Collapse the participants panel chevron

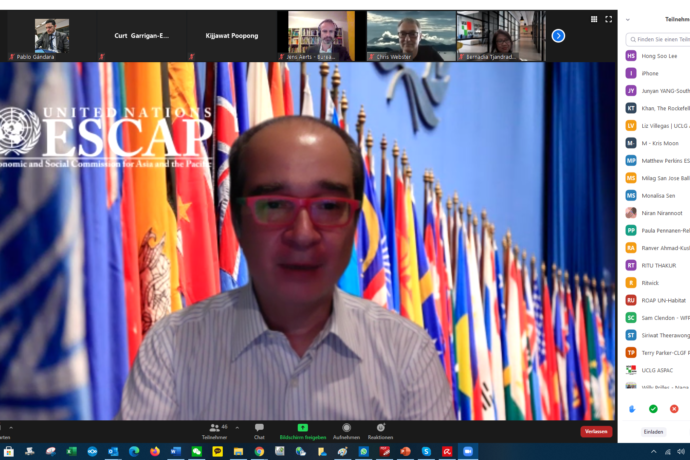(x=628, y=19)
